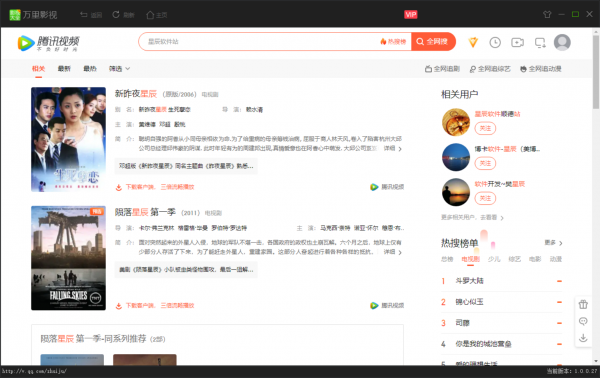Open second user's night-sky avatar
The image size is (600, 378).
[456, 157]
